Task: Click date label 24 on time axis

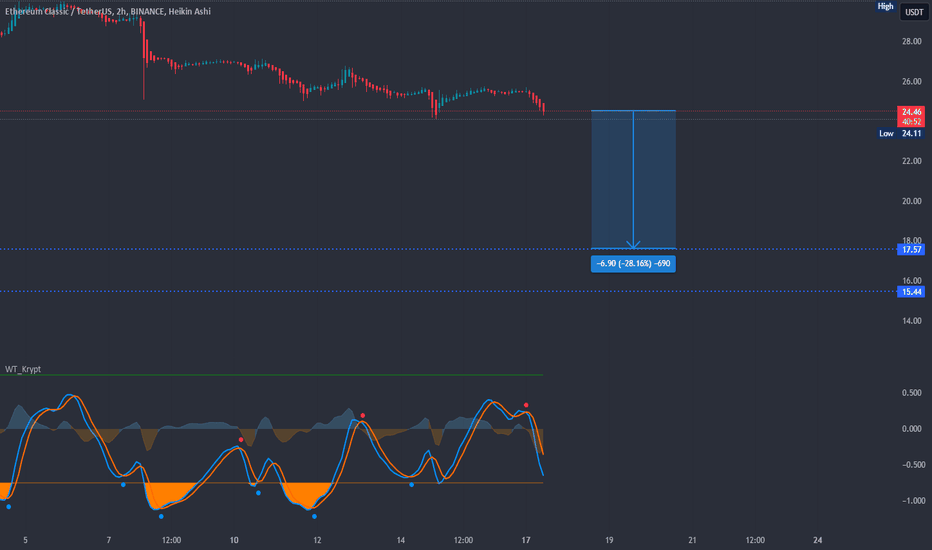Action: [818, 540]
